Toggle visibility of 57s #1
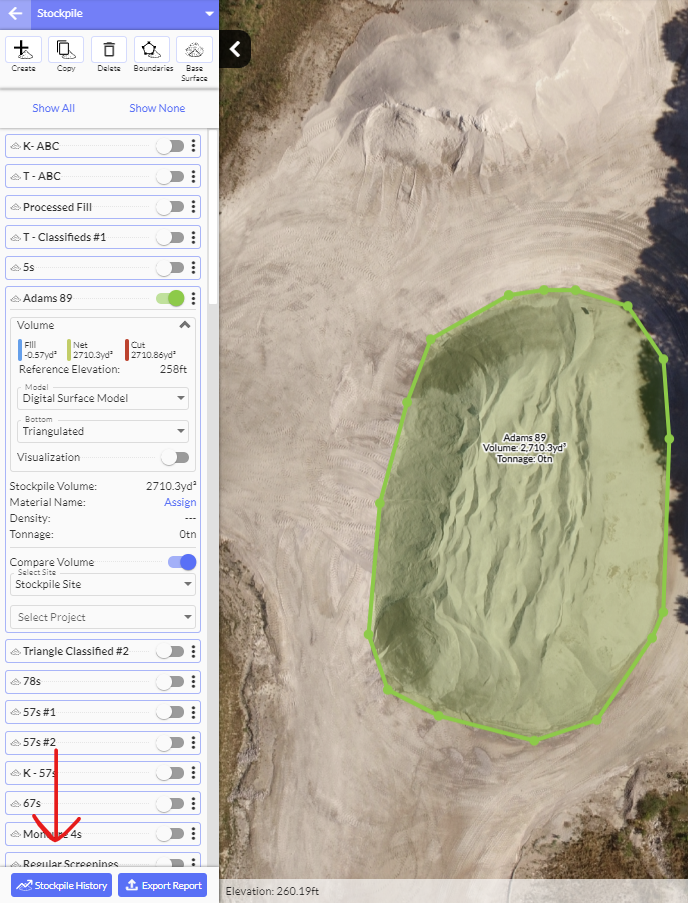Image resolution: width=688 pixels, height=903 pixels. pos(170,712)
